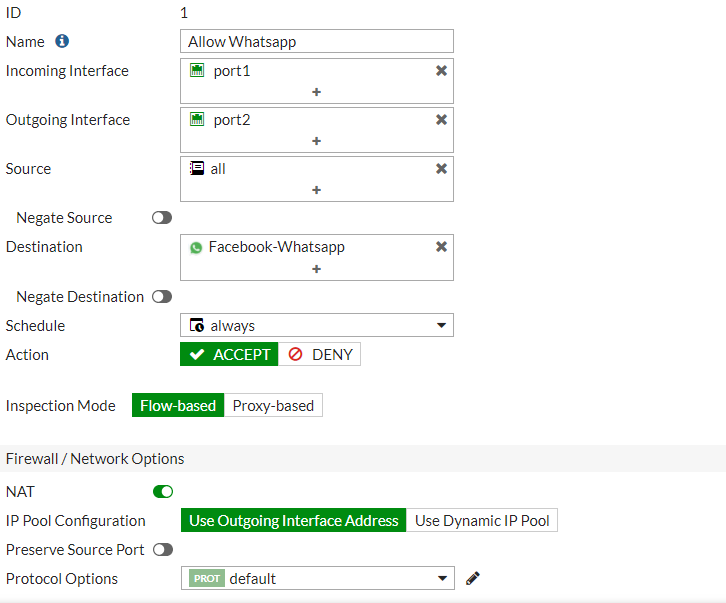Screen dimensions: 726x603
Task: Remove Facebook-Whatsapp from Destination
Action: pos(441,247)
